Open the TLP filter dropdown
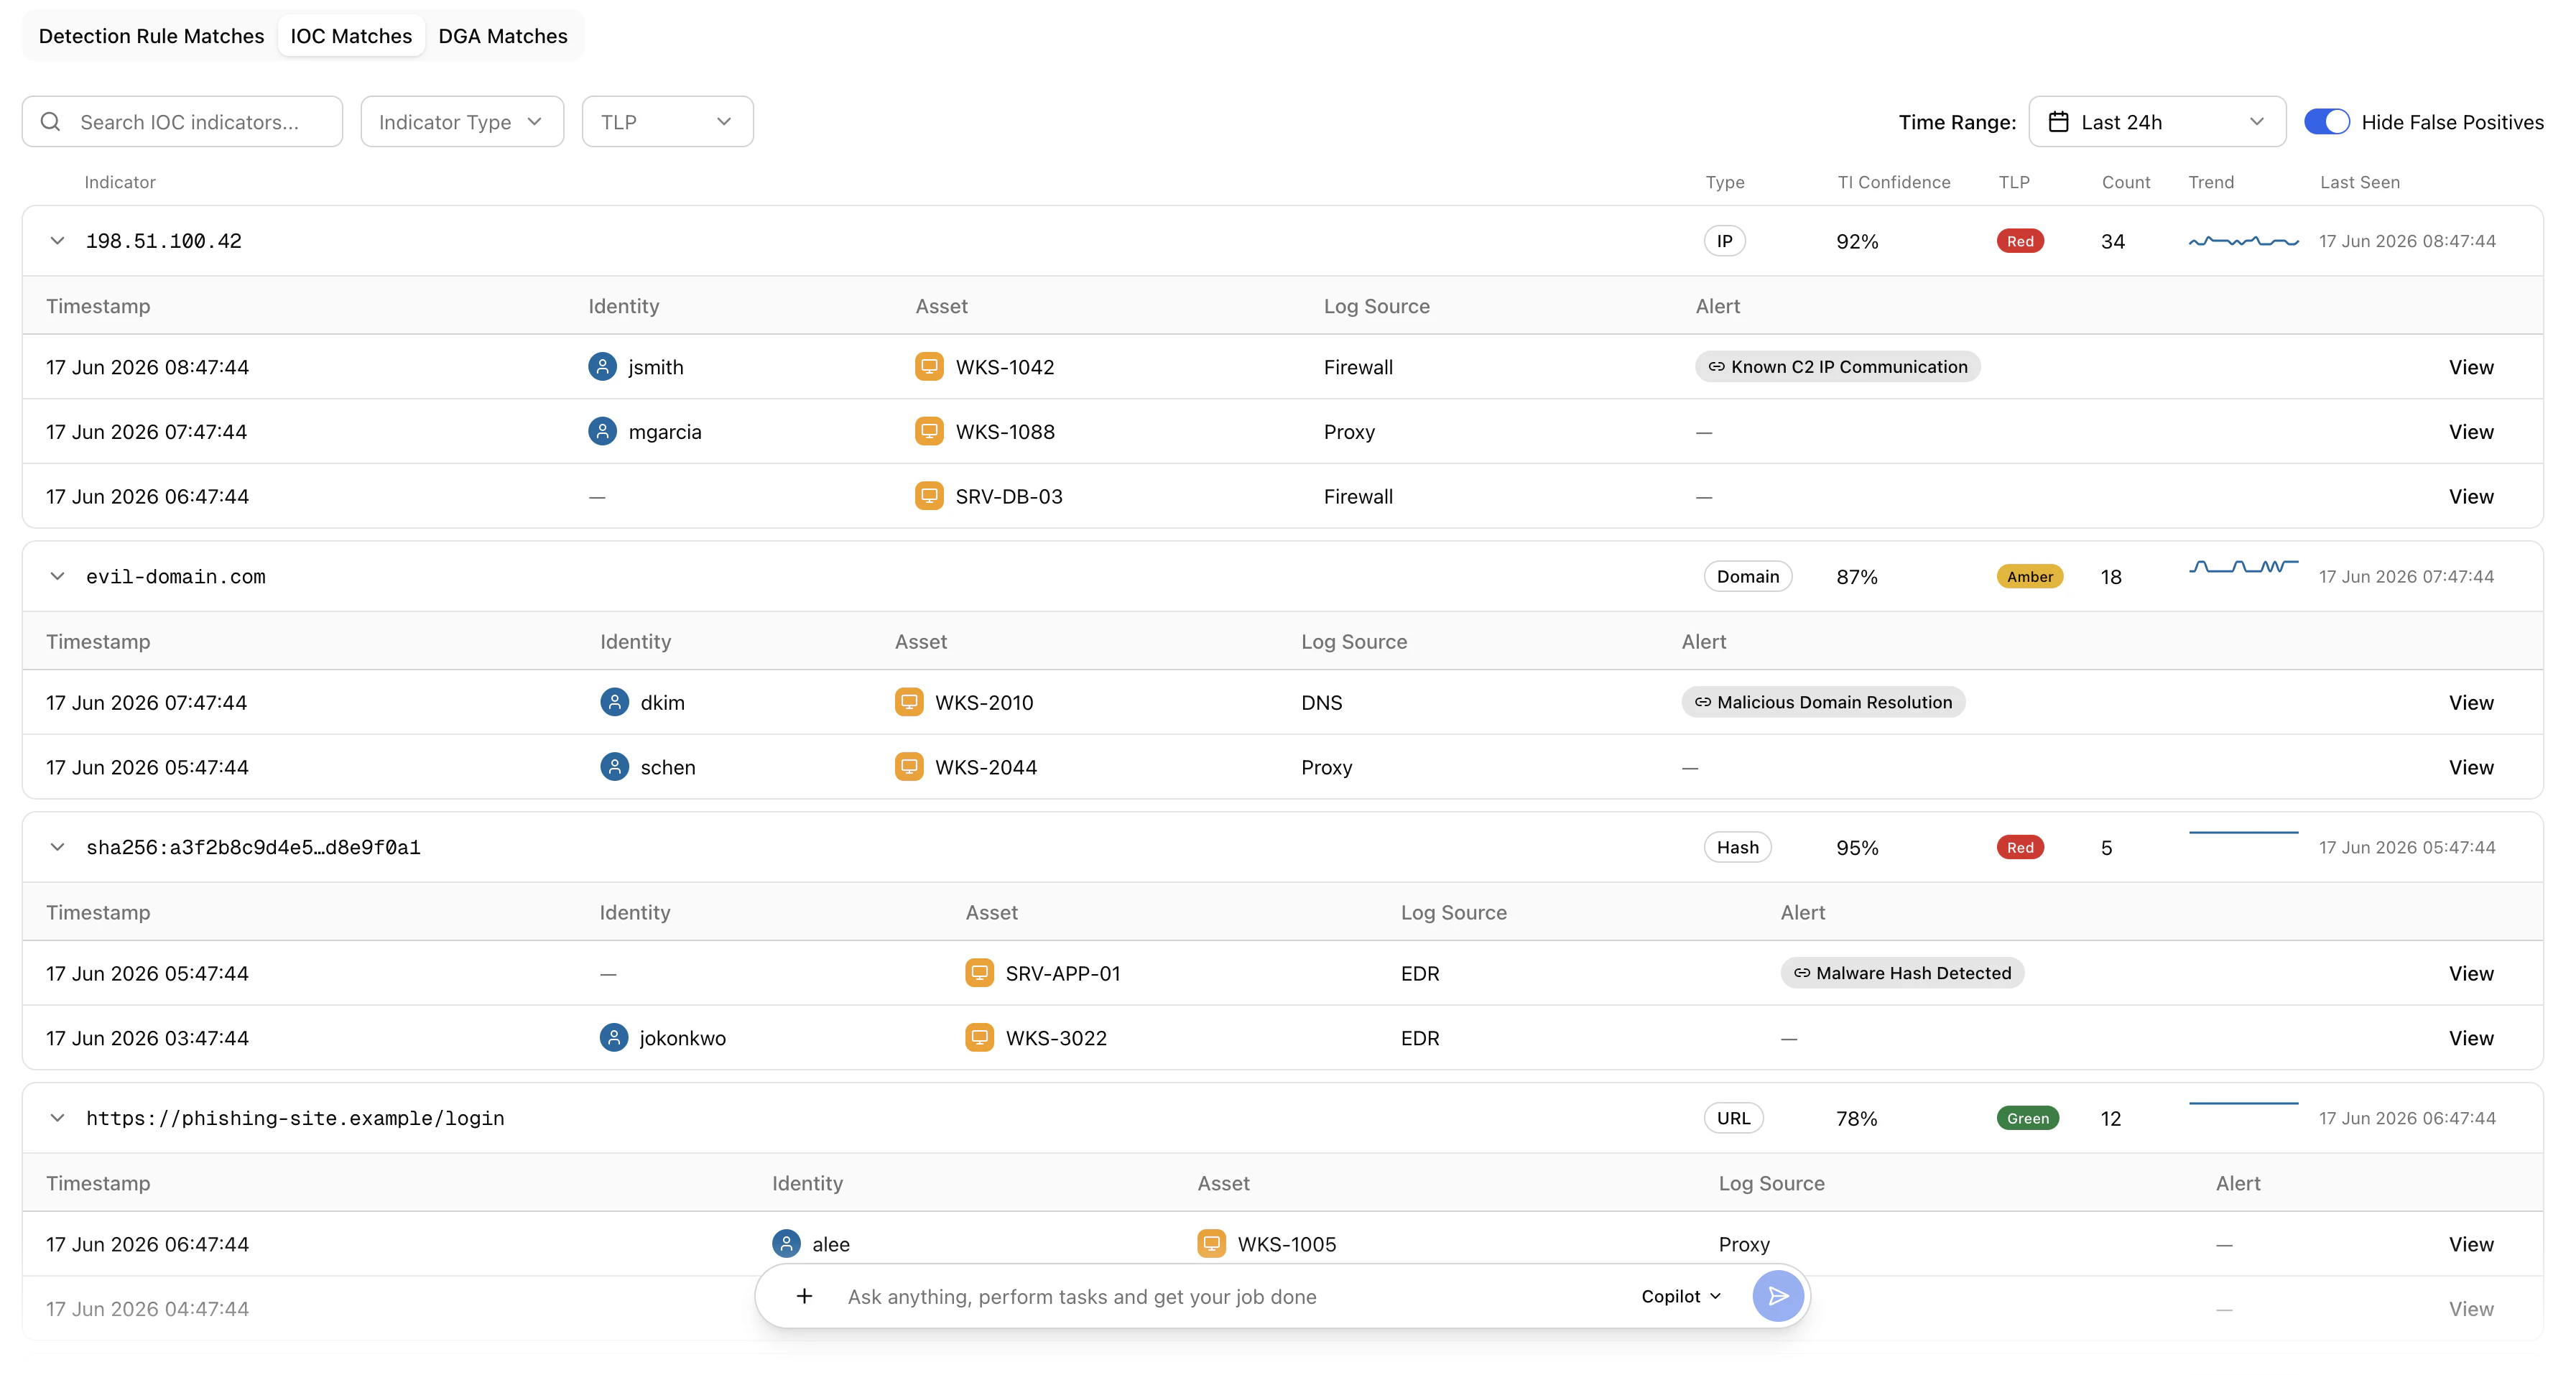 [x=667, y=122]
